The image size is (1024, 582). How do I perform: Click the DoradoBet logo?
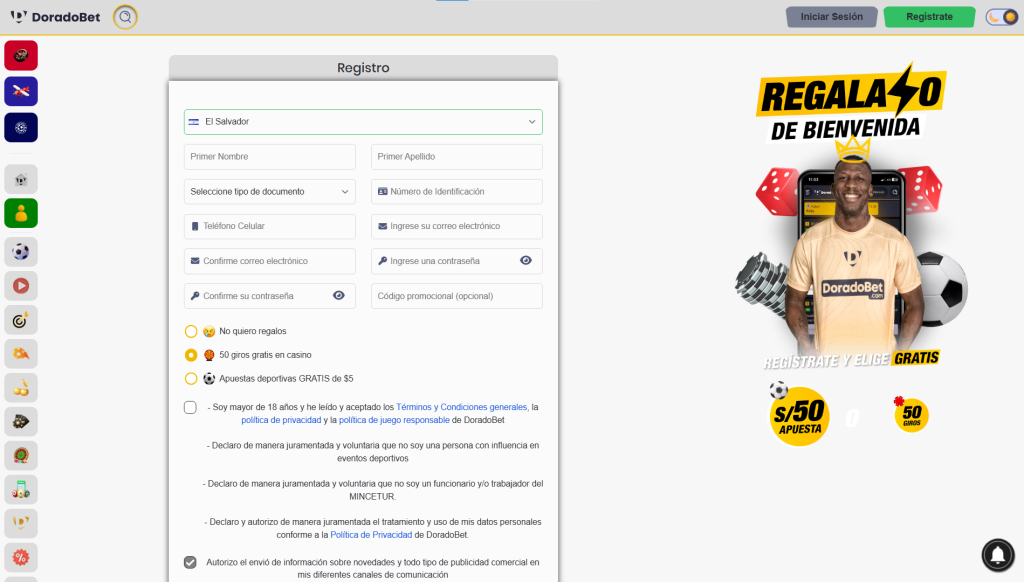click(56, 17)
